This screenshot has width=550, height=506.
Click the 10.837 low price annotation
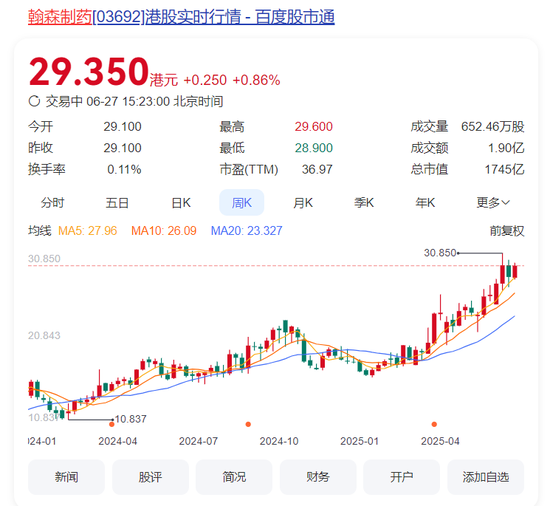(x=130, y=419)
